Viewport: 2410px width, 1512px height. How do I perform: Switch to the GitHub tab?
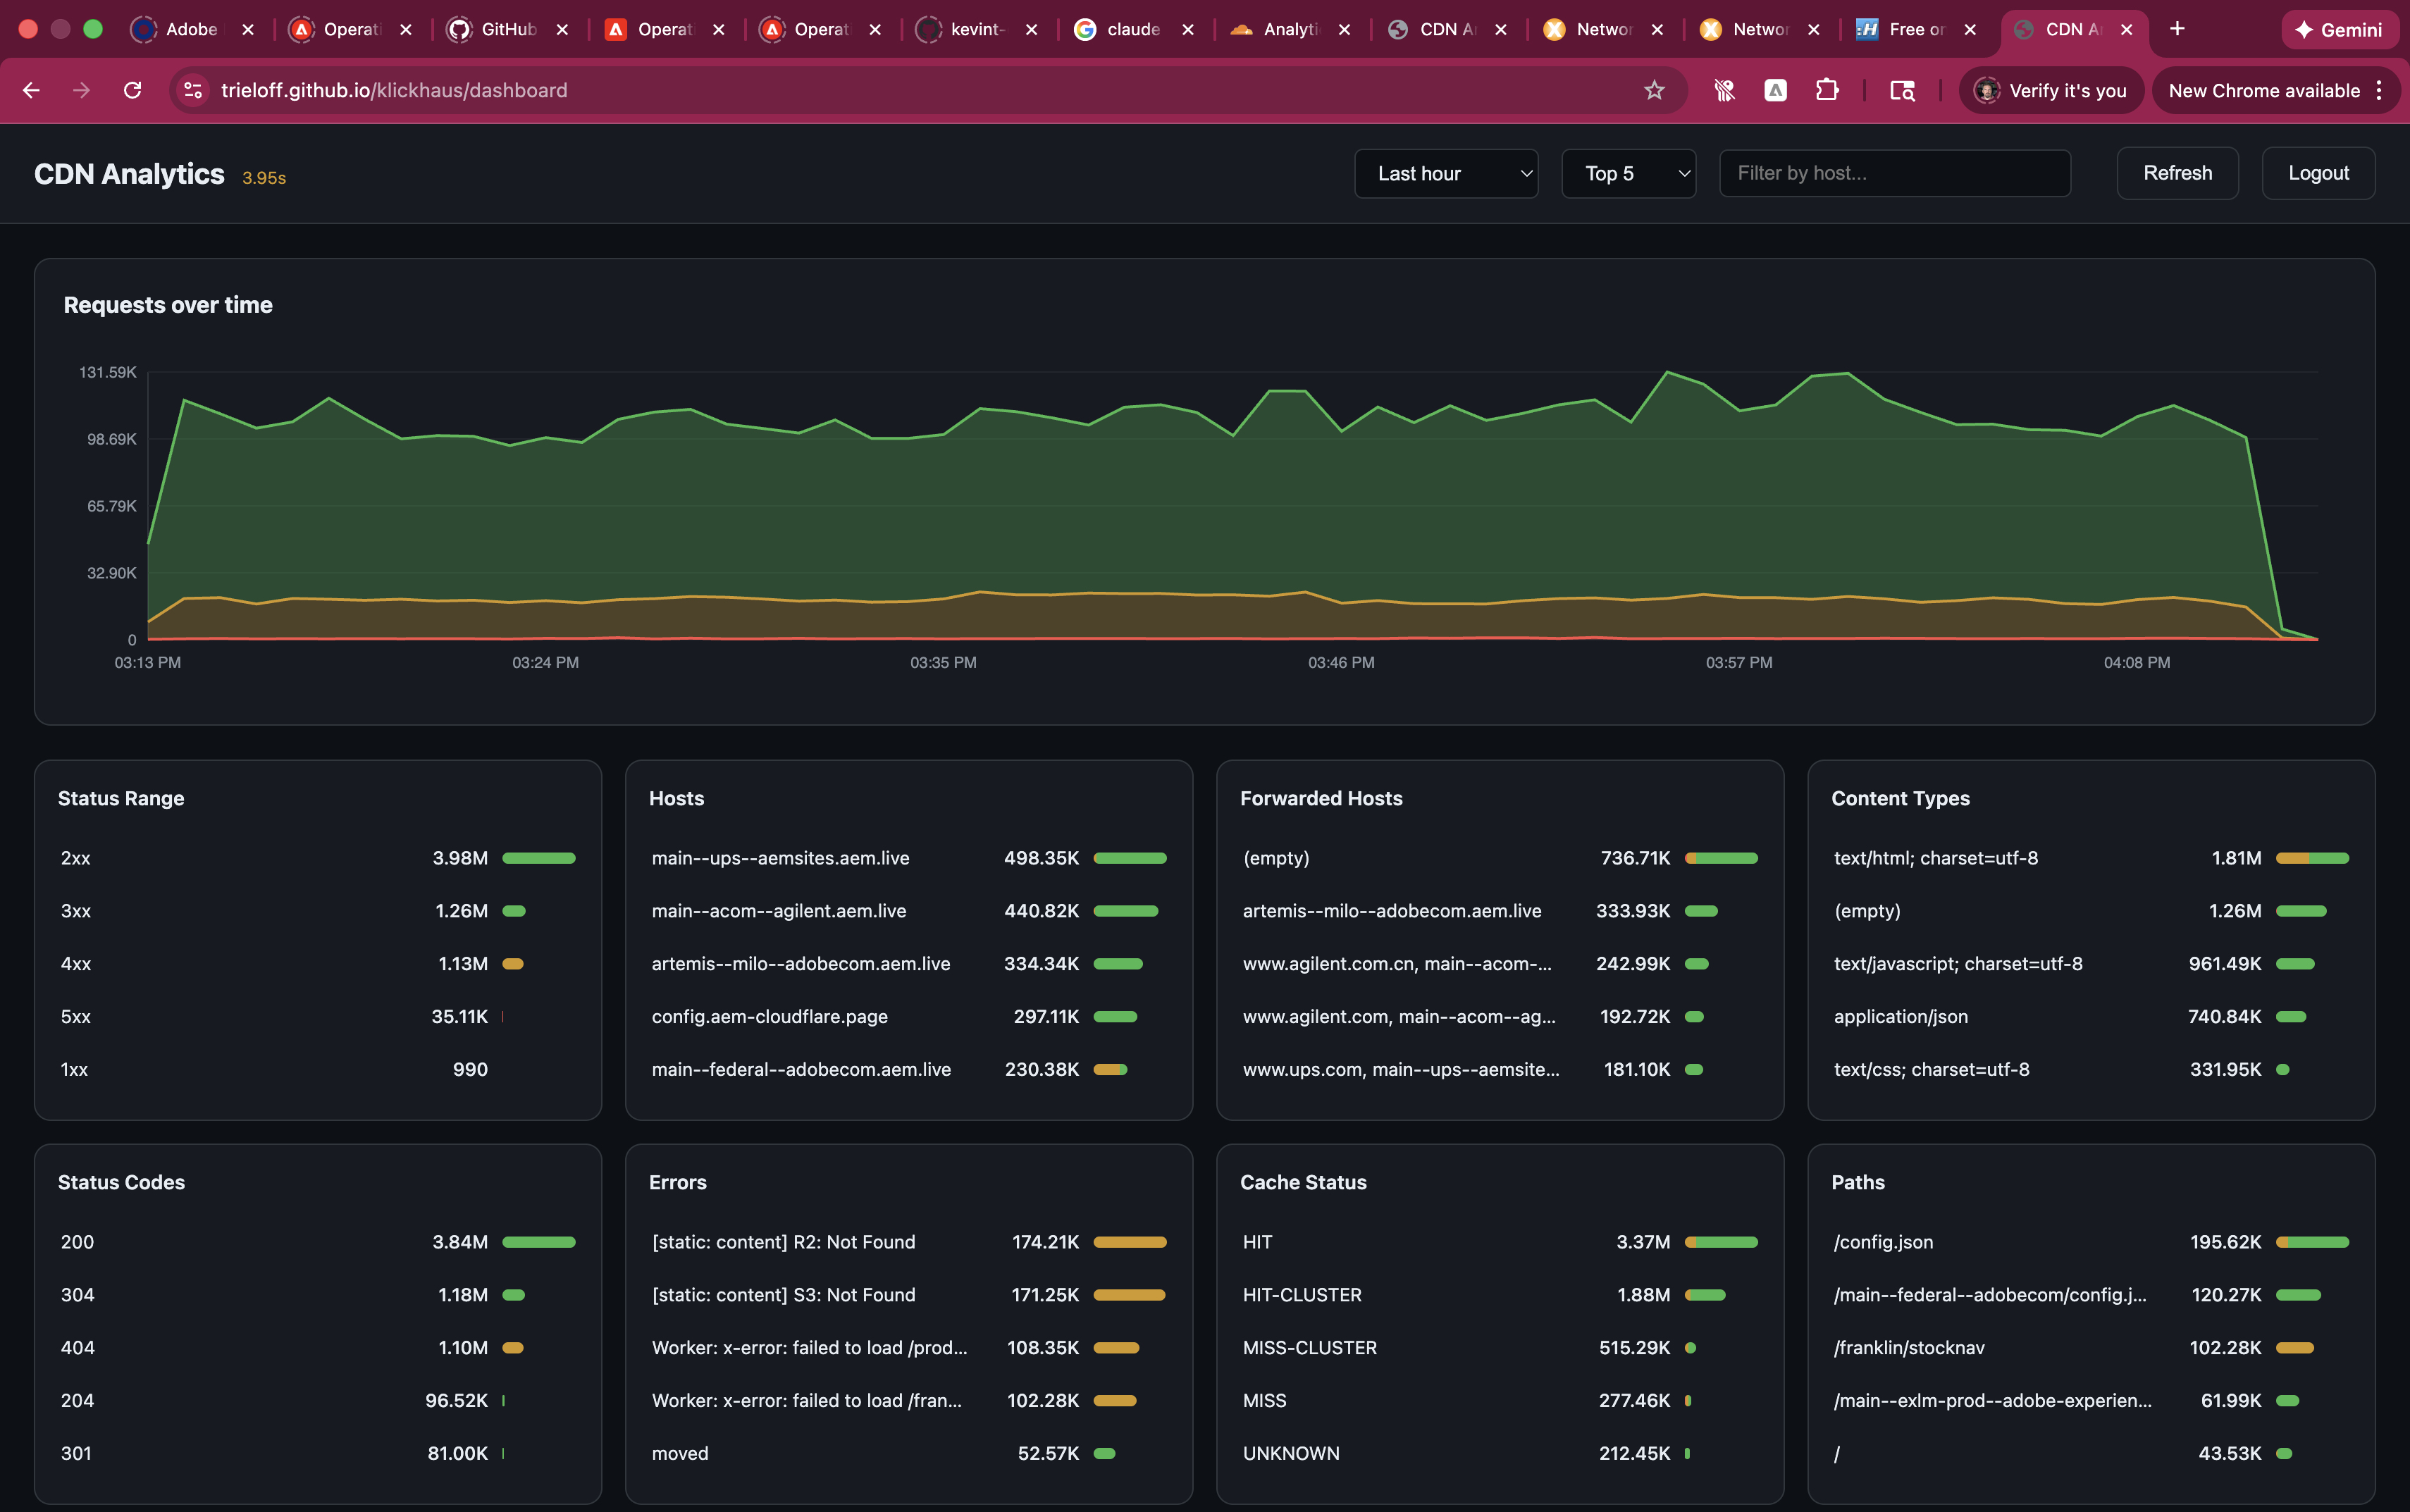pyautogui.click(x=508, y=30)
